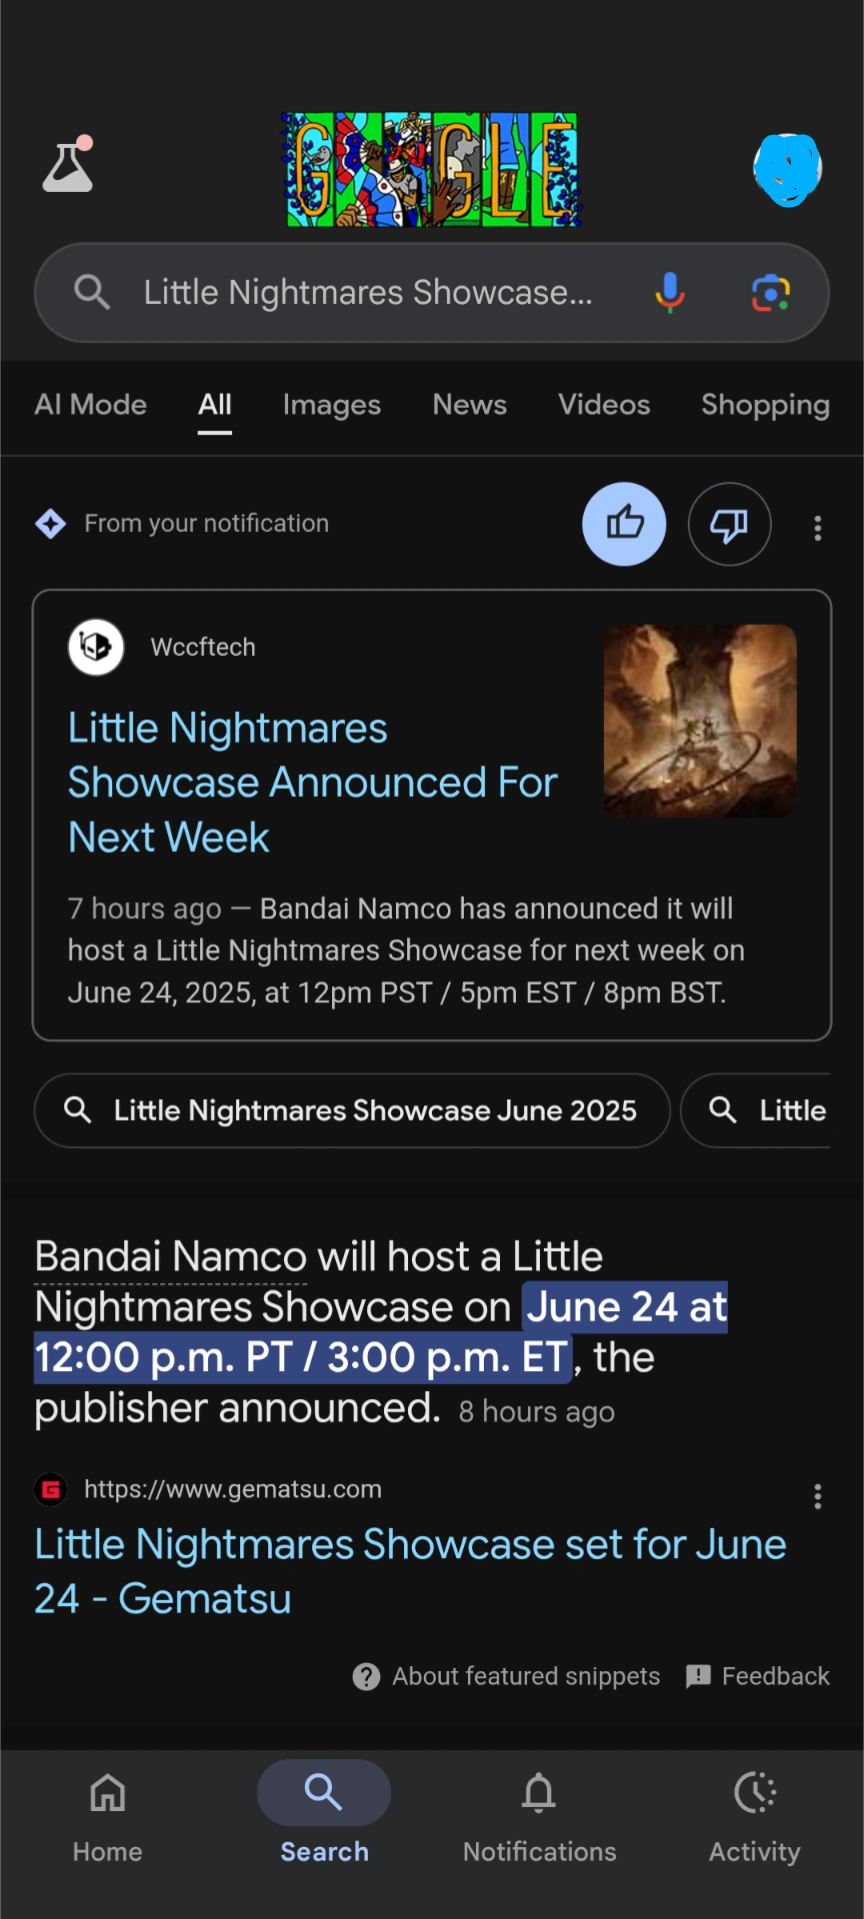This screenshot has width=864, height=1919.
Task: Expand the partially visible related search chip
Action: pos(790,1110)
